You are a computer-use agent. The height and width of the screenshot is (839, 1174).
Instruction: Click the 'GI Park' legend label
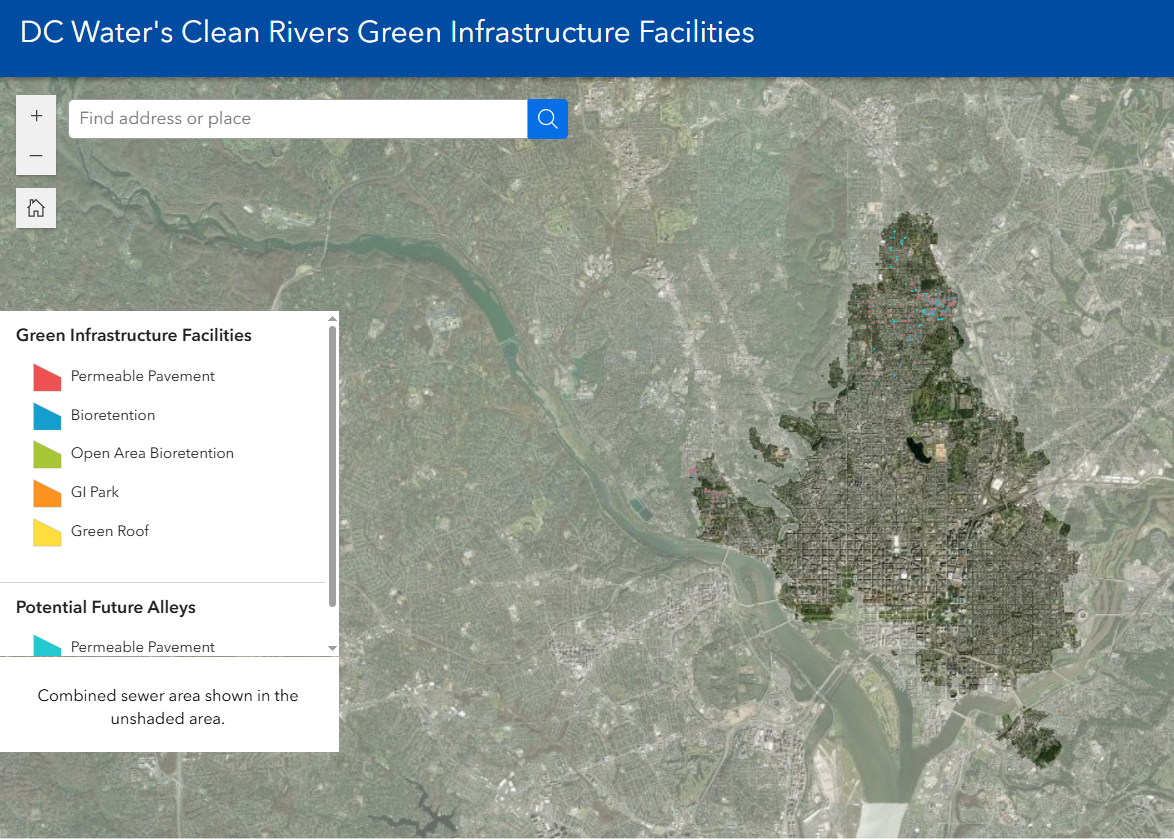tap(94, 492)
